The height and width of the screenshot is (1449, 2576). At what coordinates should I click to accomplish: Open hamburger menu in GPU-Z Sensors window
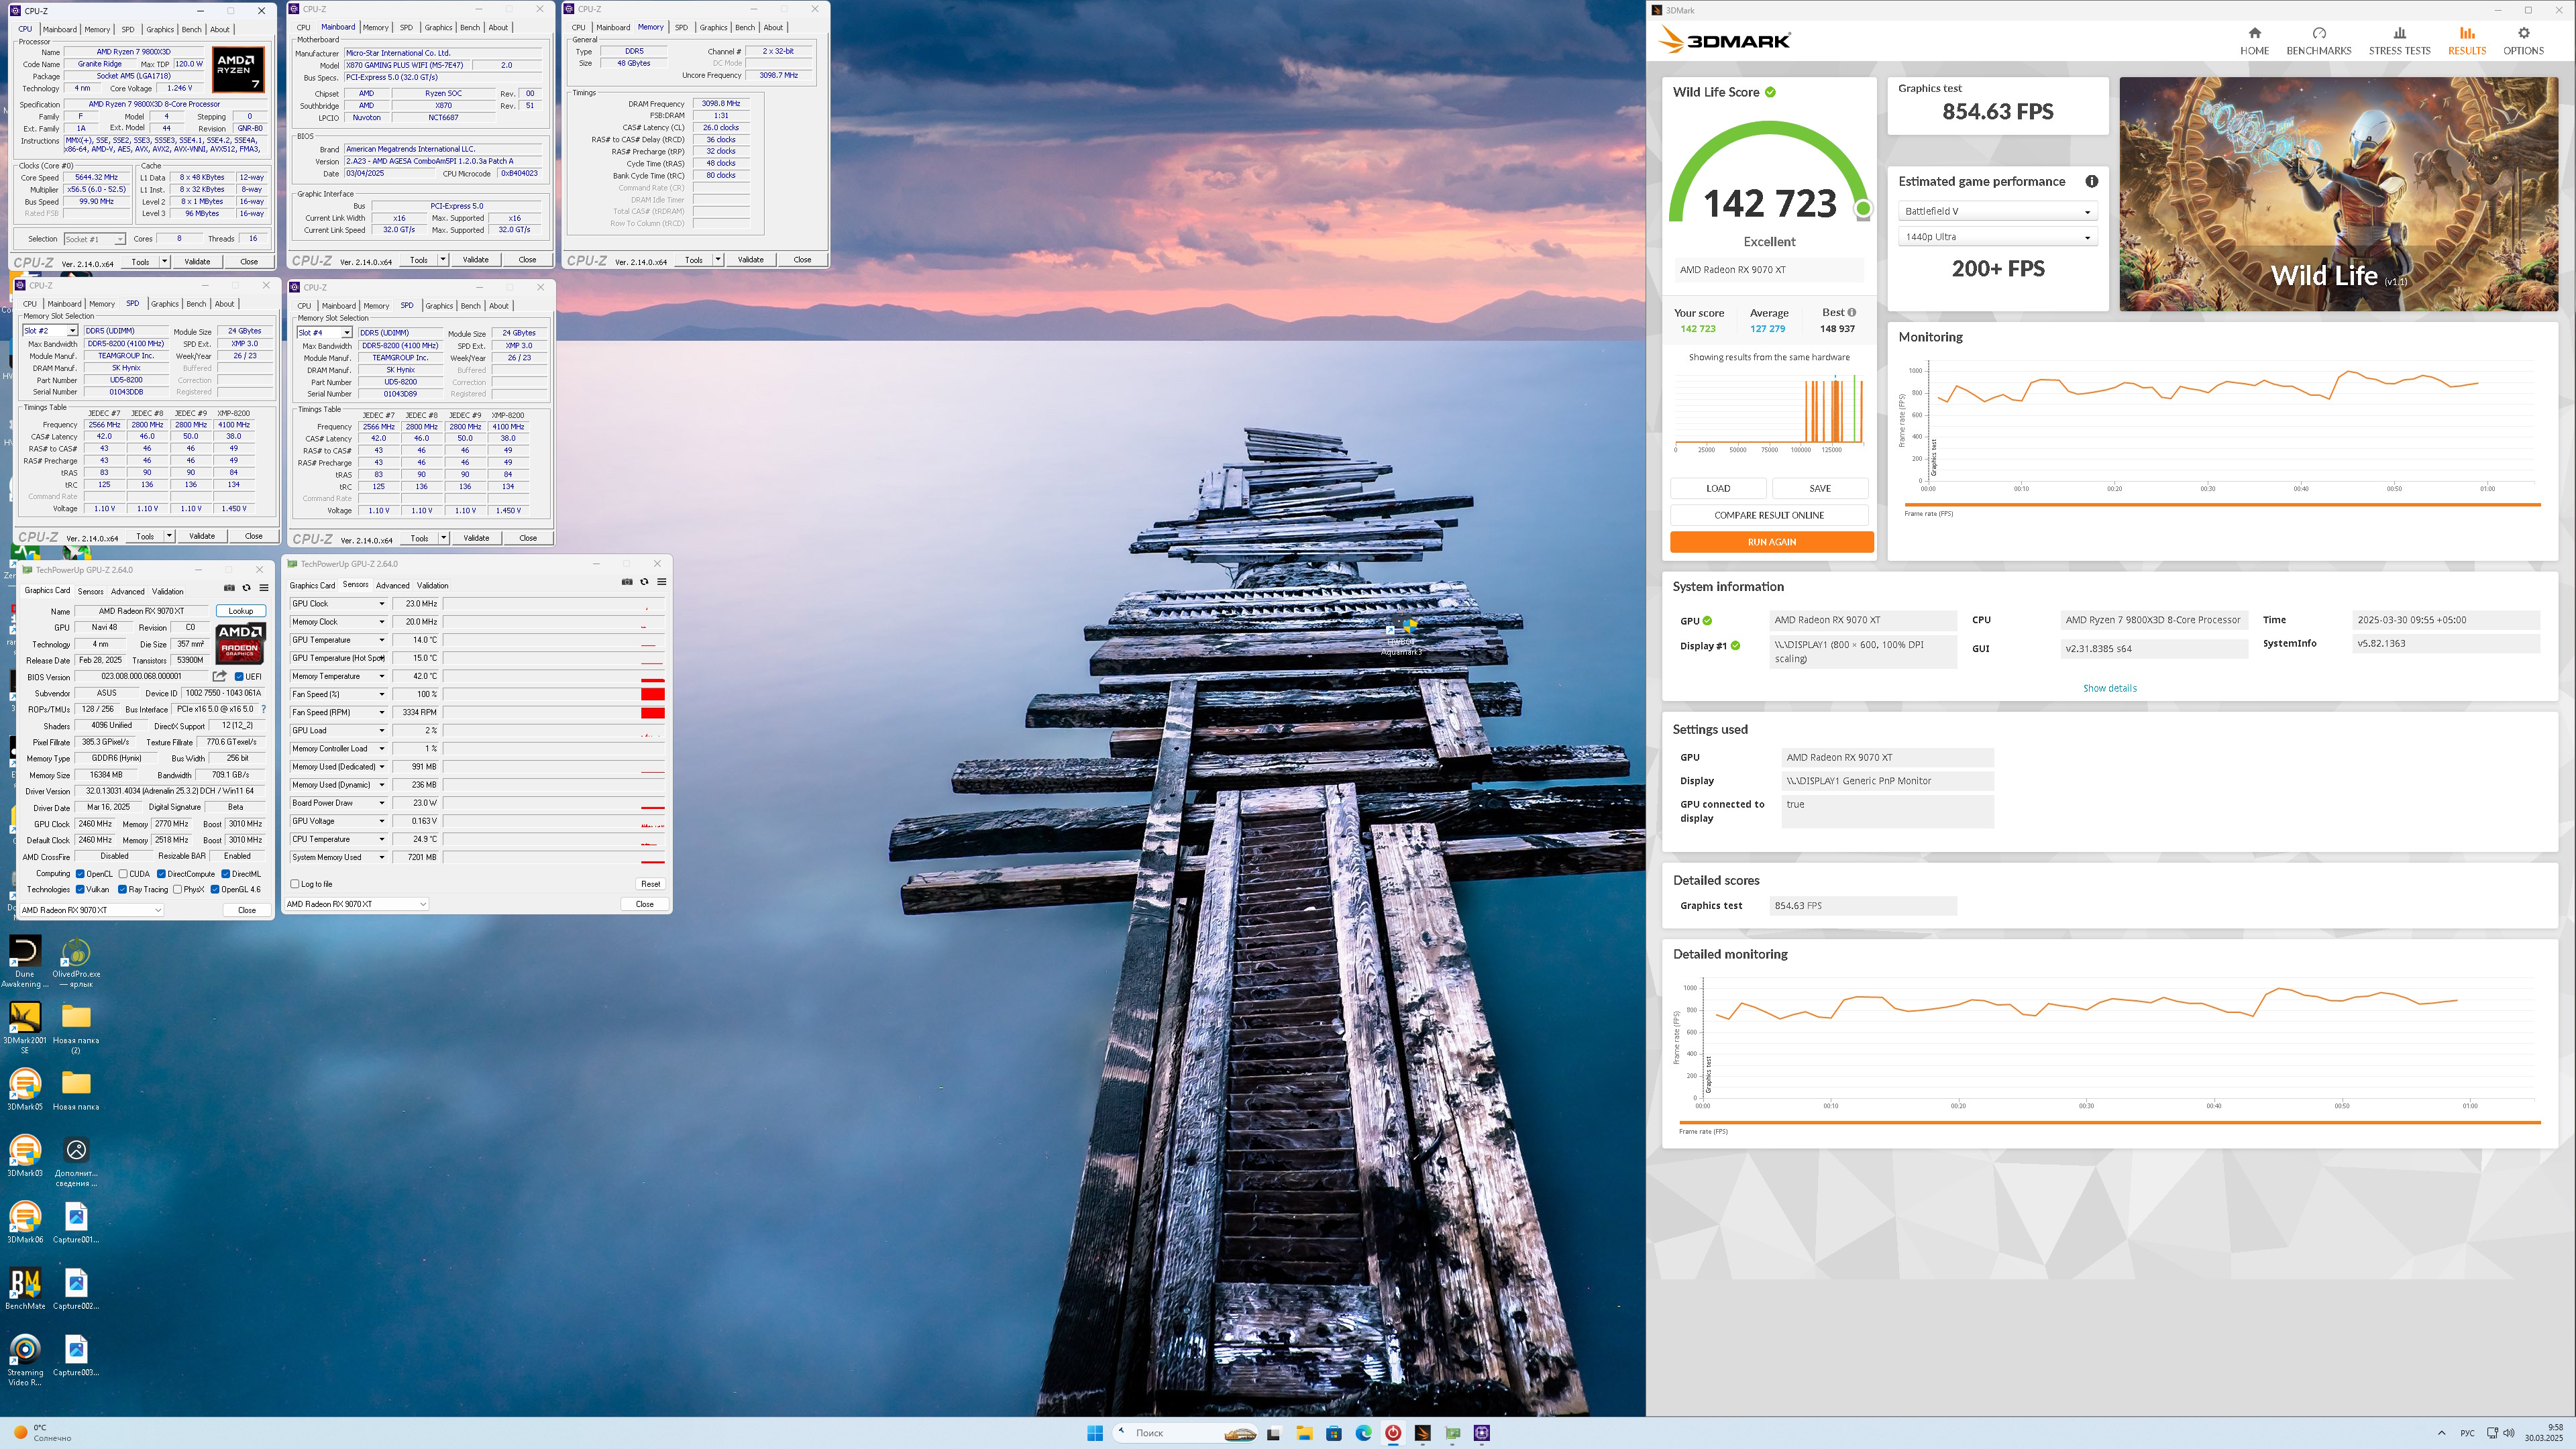(x=661, y=582)
